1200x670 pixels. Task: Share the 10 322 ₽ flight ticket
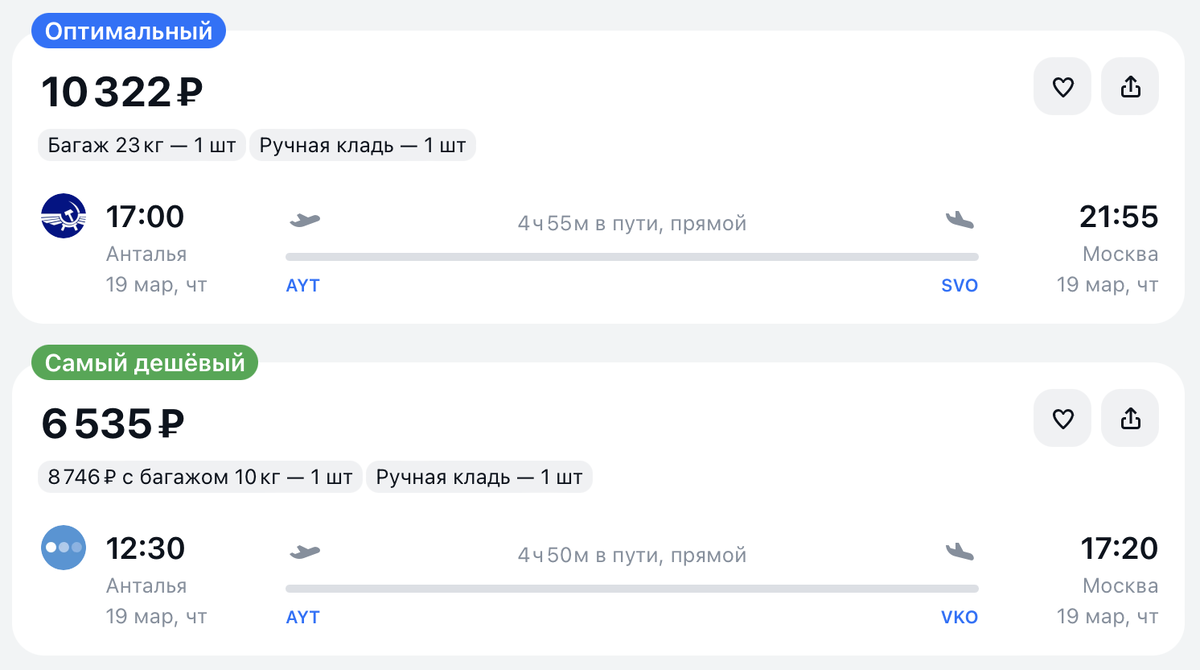pyautogui.click(x=1130, y=87)
